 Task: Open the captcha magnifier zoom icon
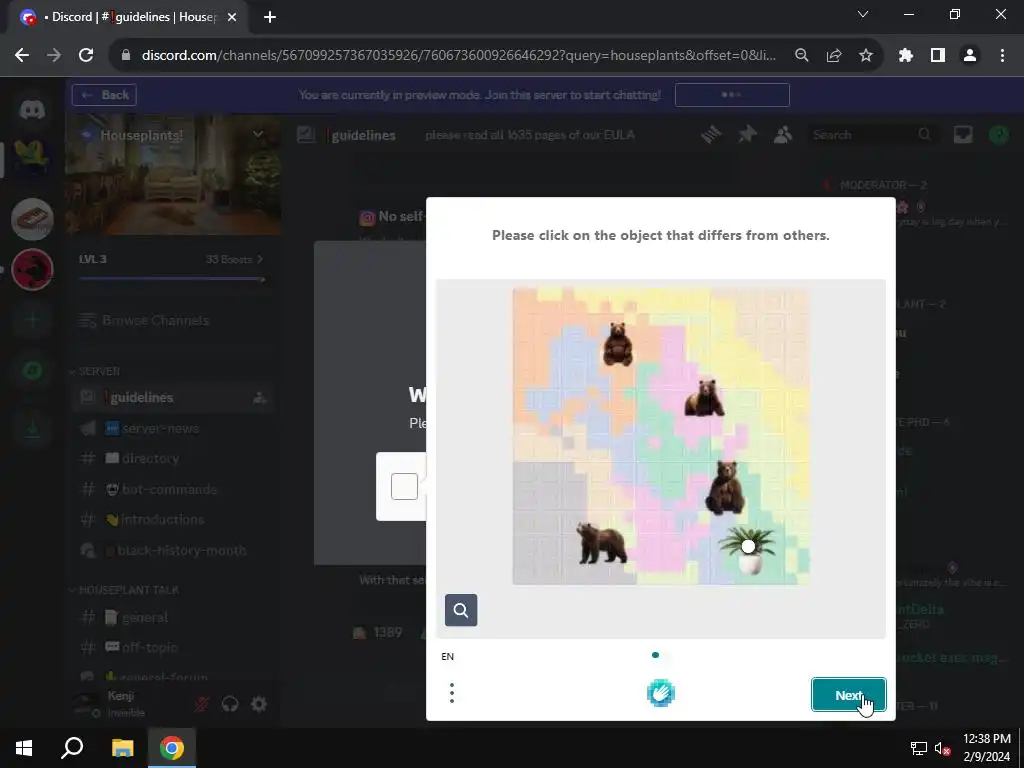coord(461,610)
